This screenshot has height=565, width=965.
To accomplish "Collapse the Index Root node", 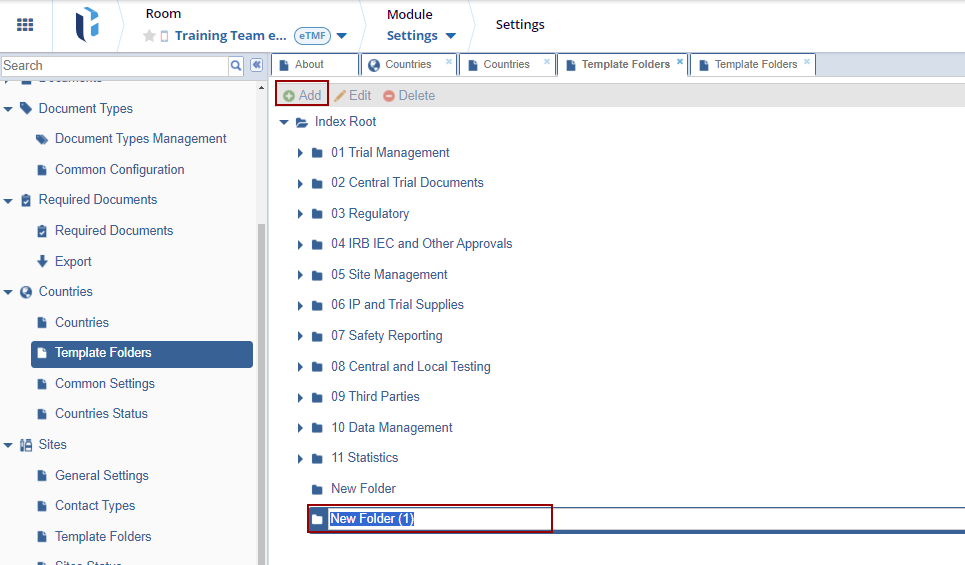I will point(284,122).
